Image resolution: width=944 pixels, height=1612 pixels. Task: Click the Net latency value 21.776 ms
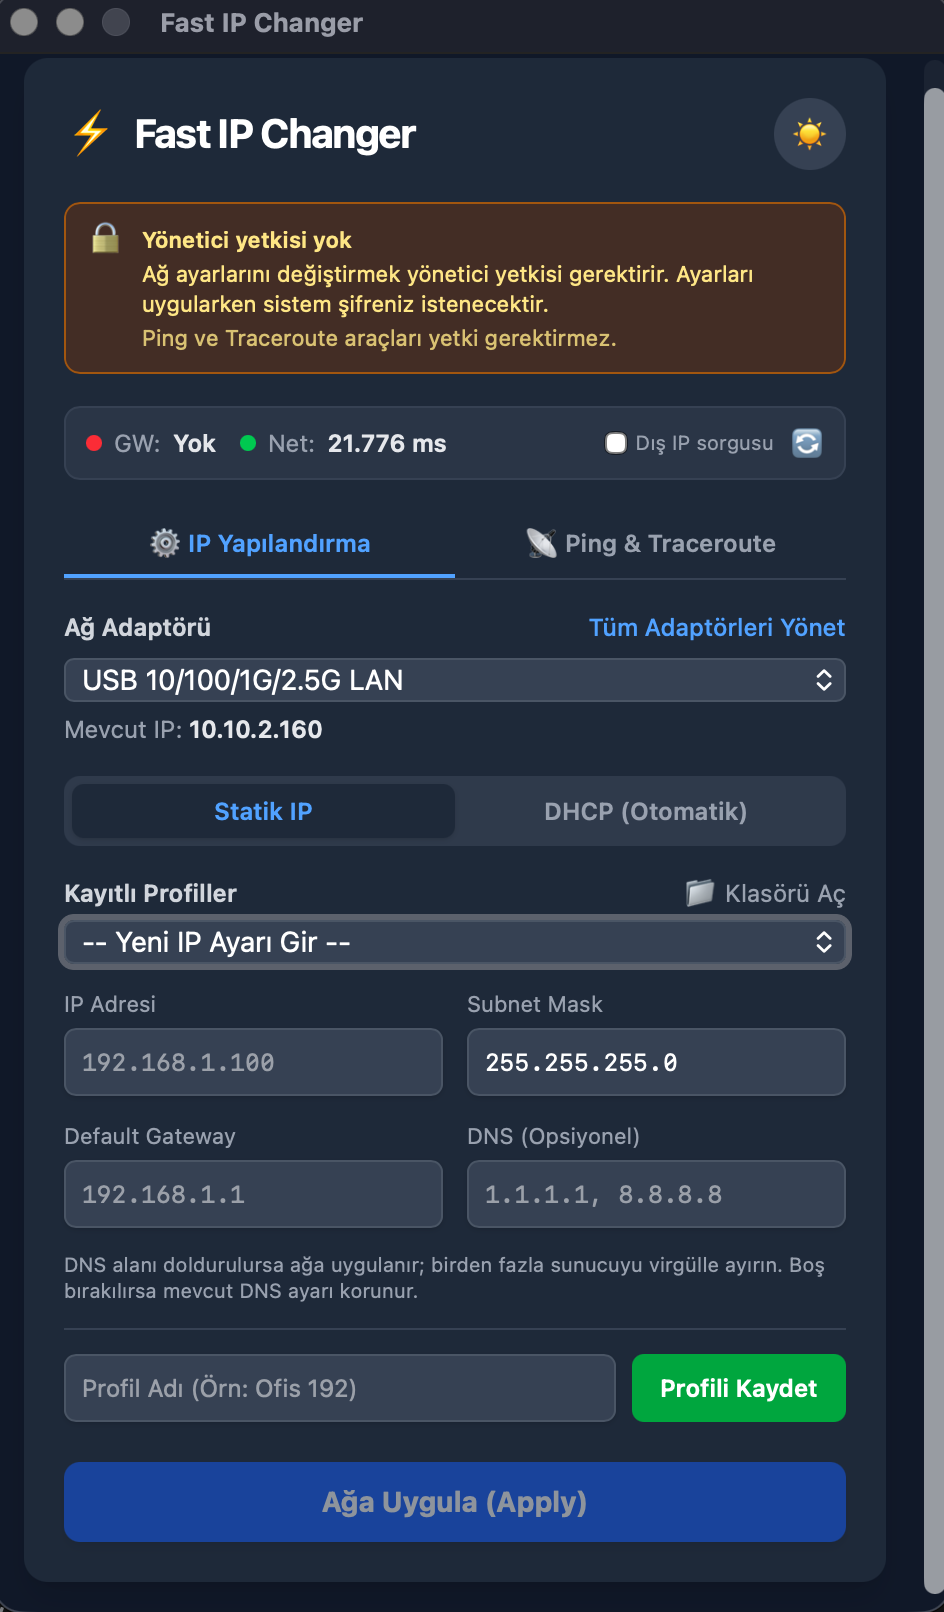pyautogui.click(x=387, y=443)
